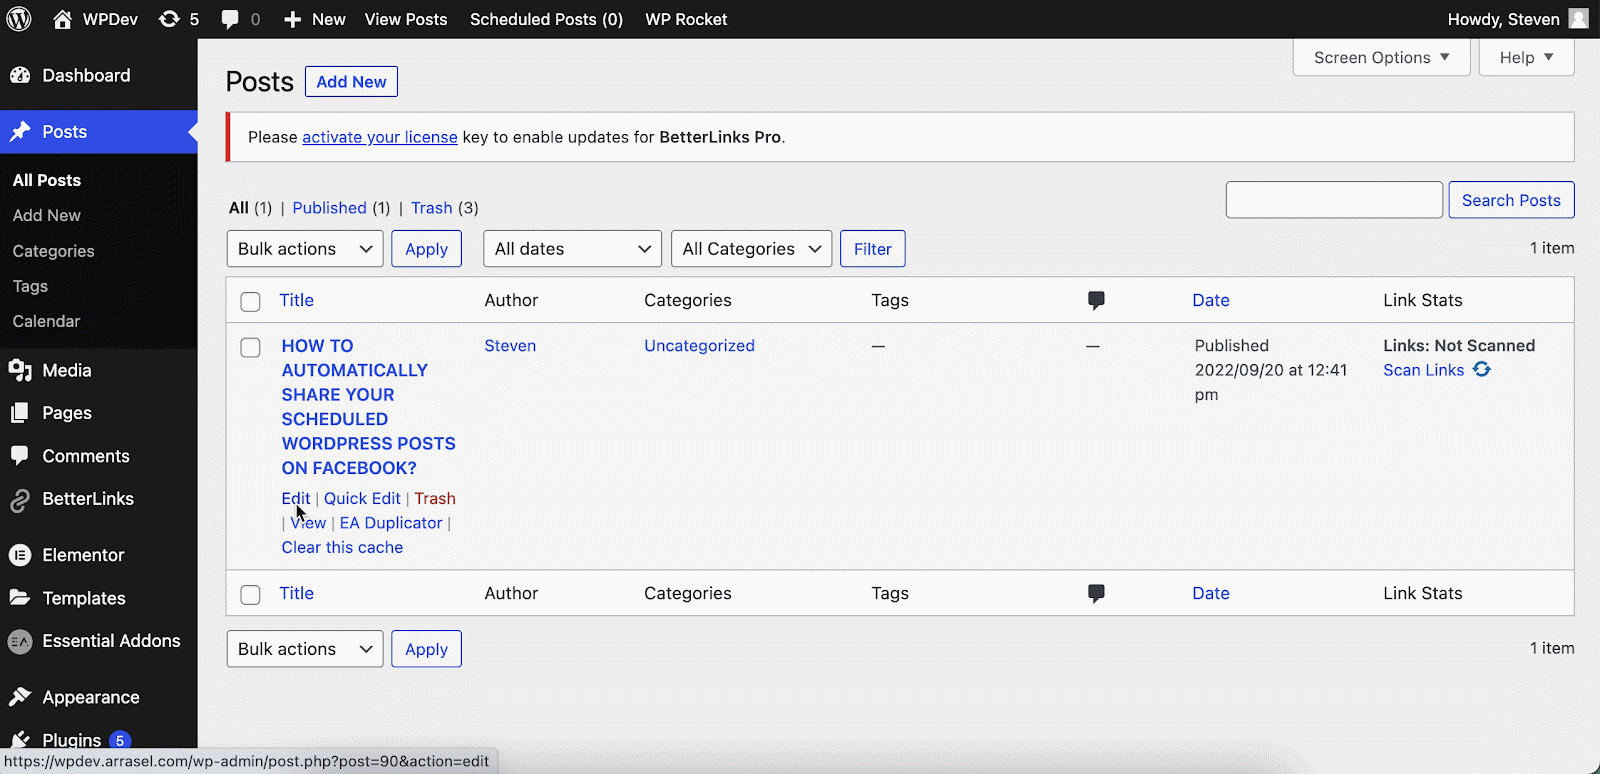Viewport: 1600px width, 774px height.
Task: Tick the checkbox for the Facebook post row
Action: pyautogui.click(x=251, y=347)
